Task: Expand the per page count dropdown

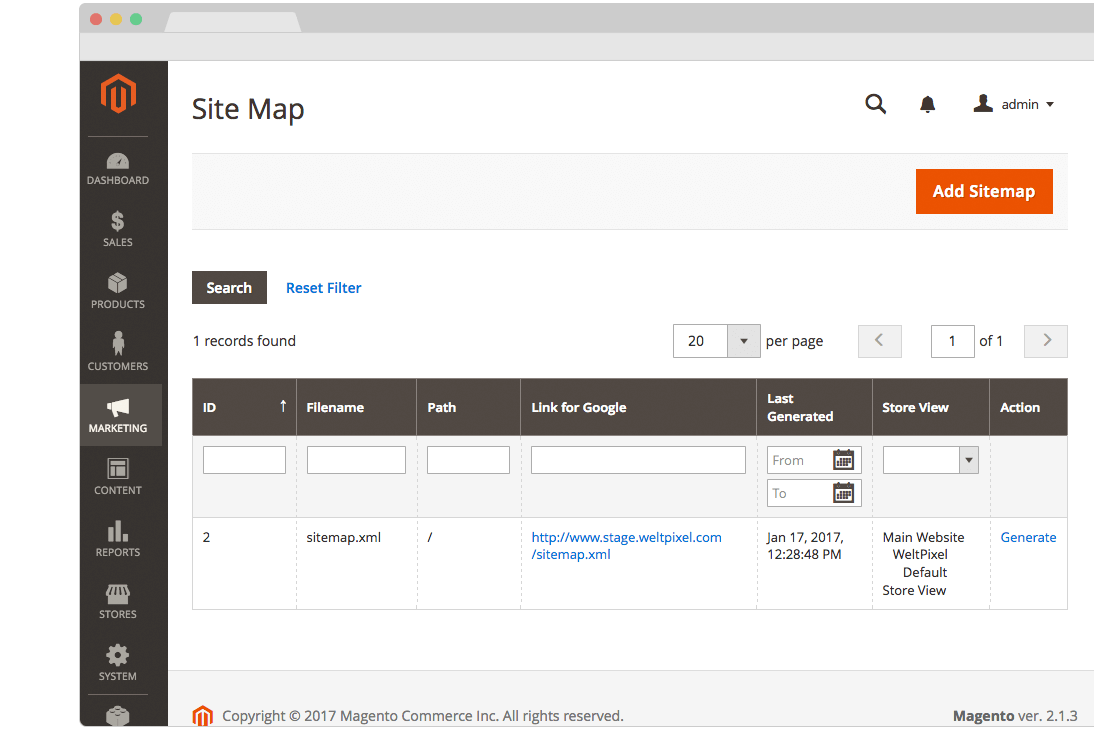Action: point(743,341)
